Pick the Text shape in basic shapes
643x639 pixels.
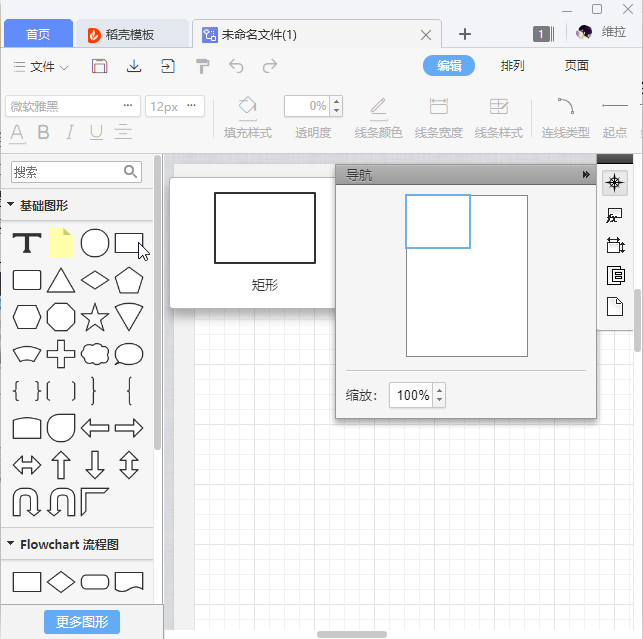tap(27, 243)
